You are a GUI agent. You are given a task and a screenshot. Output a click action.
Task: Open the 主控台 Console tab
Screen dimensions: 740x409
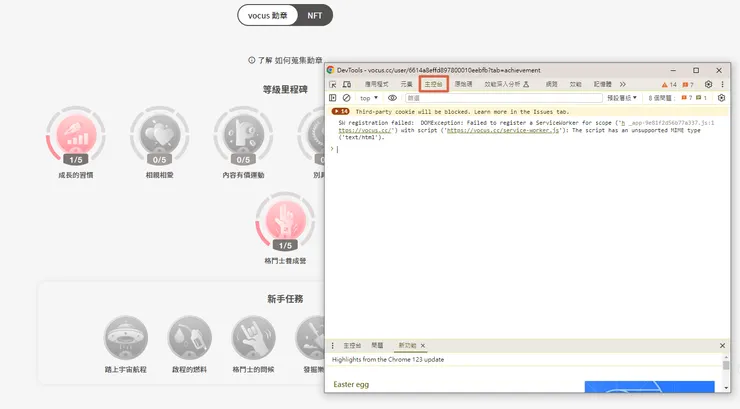tap(433, 84)
